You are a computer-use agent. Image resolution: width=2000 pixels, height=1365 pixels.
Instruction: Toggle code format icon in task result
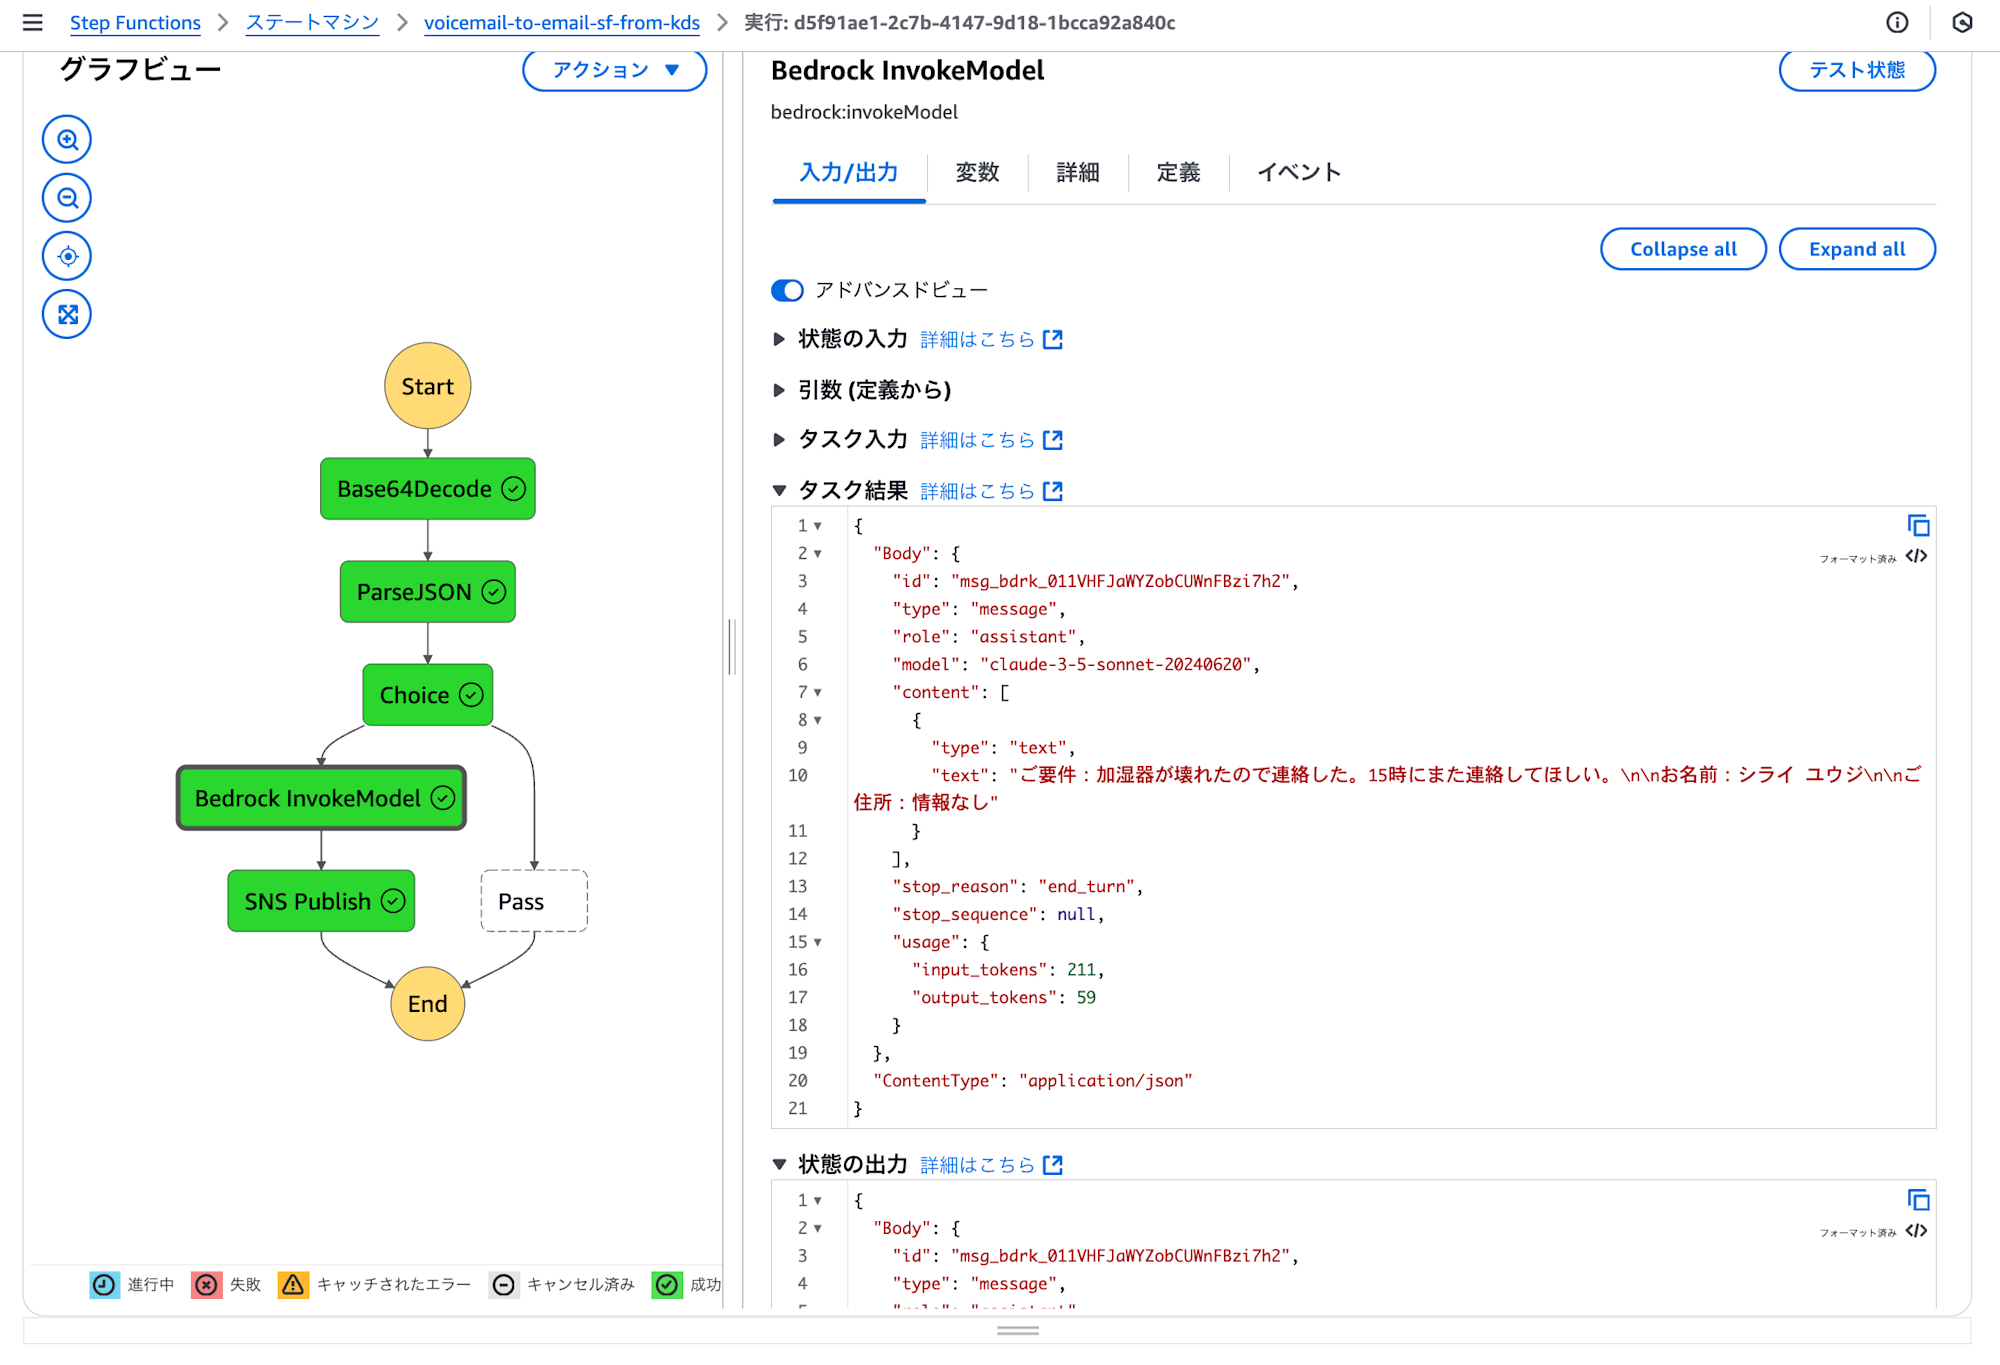point(1916,557)
